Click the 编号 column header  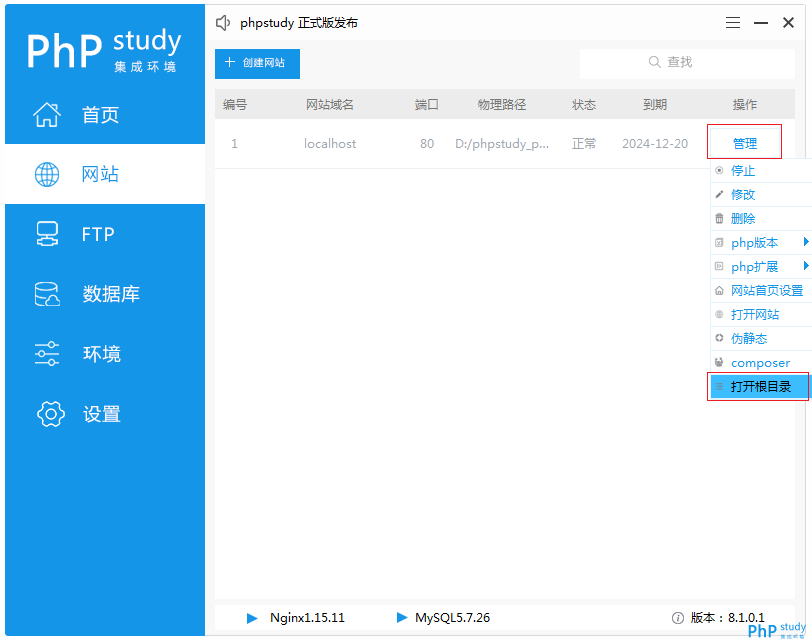pos(235,105)
